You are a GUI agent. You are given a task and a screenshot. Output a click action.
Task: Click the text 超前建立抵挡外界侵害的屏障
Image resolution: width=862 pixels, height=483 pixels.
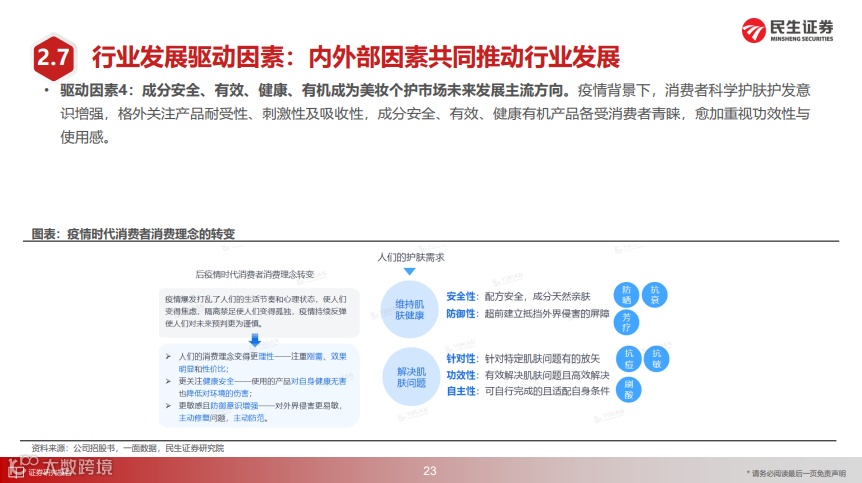[x=547, y=314]
